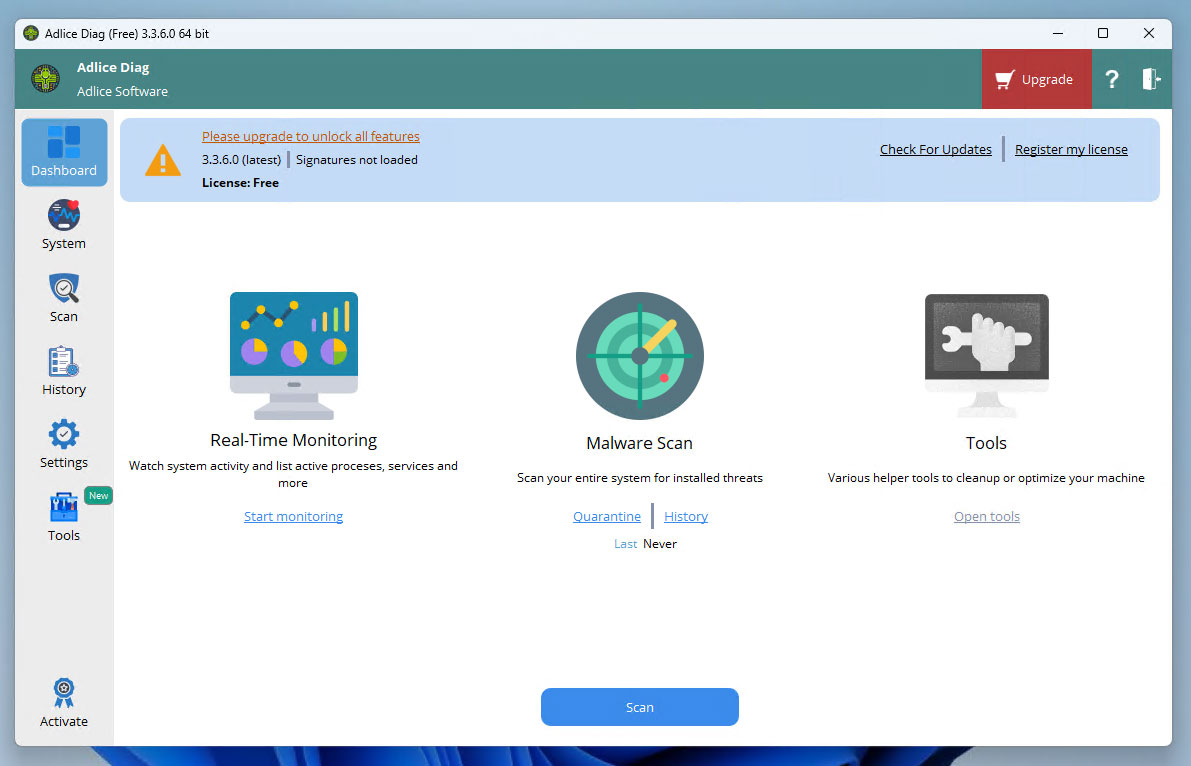Switch to the Dashboard tab
This screenshot has height=766, width=1191.
[x=64, y=152]
